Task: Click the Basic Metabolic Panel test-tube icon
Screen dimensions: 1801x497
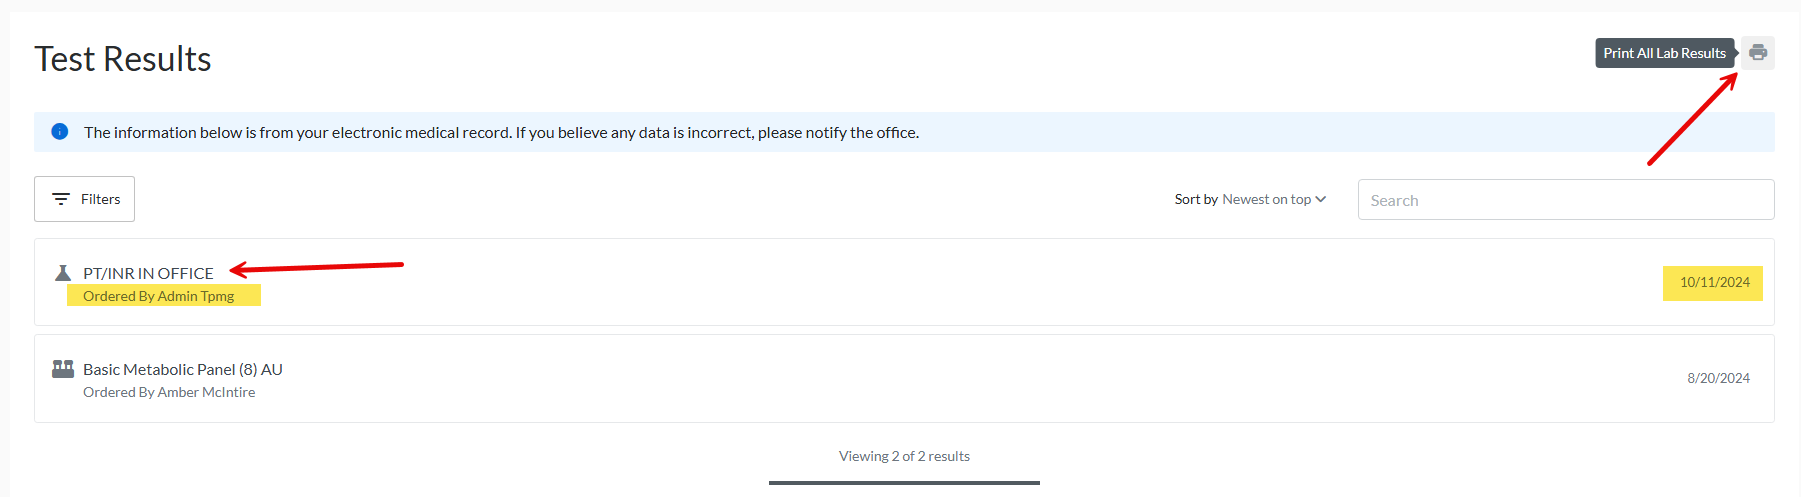Action: (x=63, y=369)
